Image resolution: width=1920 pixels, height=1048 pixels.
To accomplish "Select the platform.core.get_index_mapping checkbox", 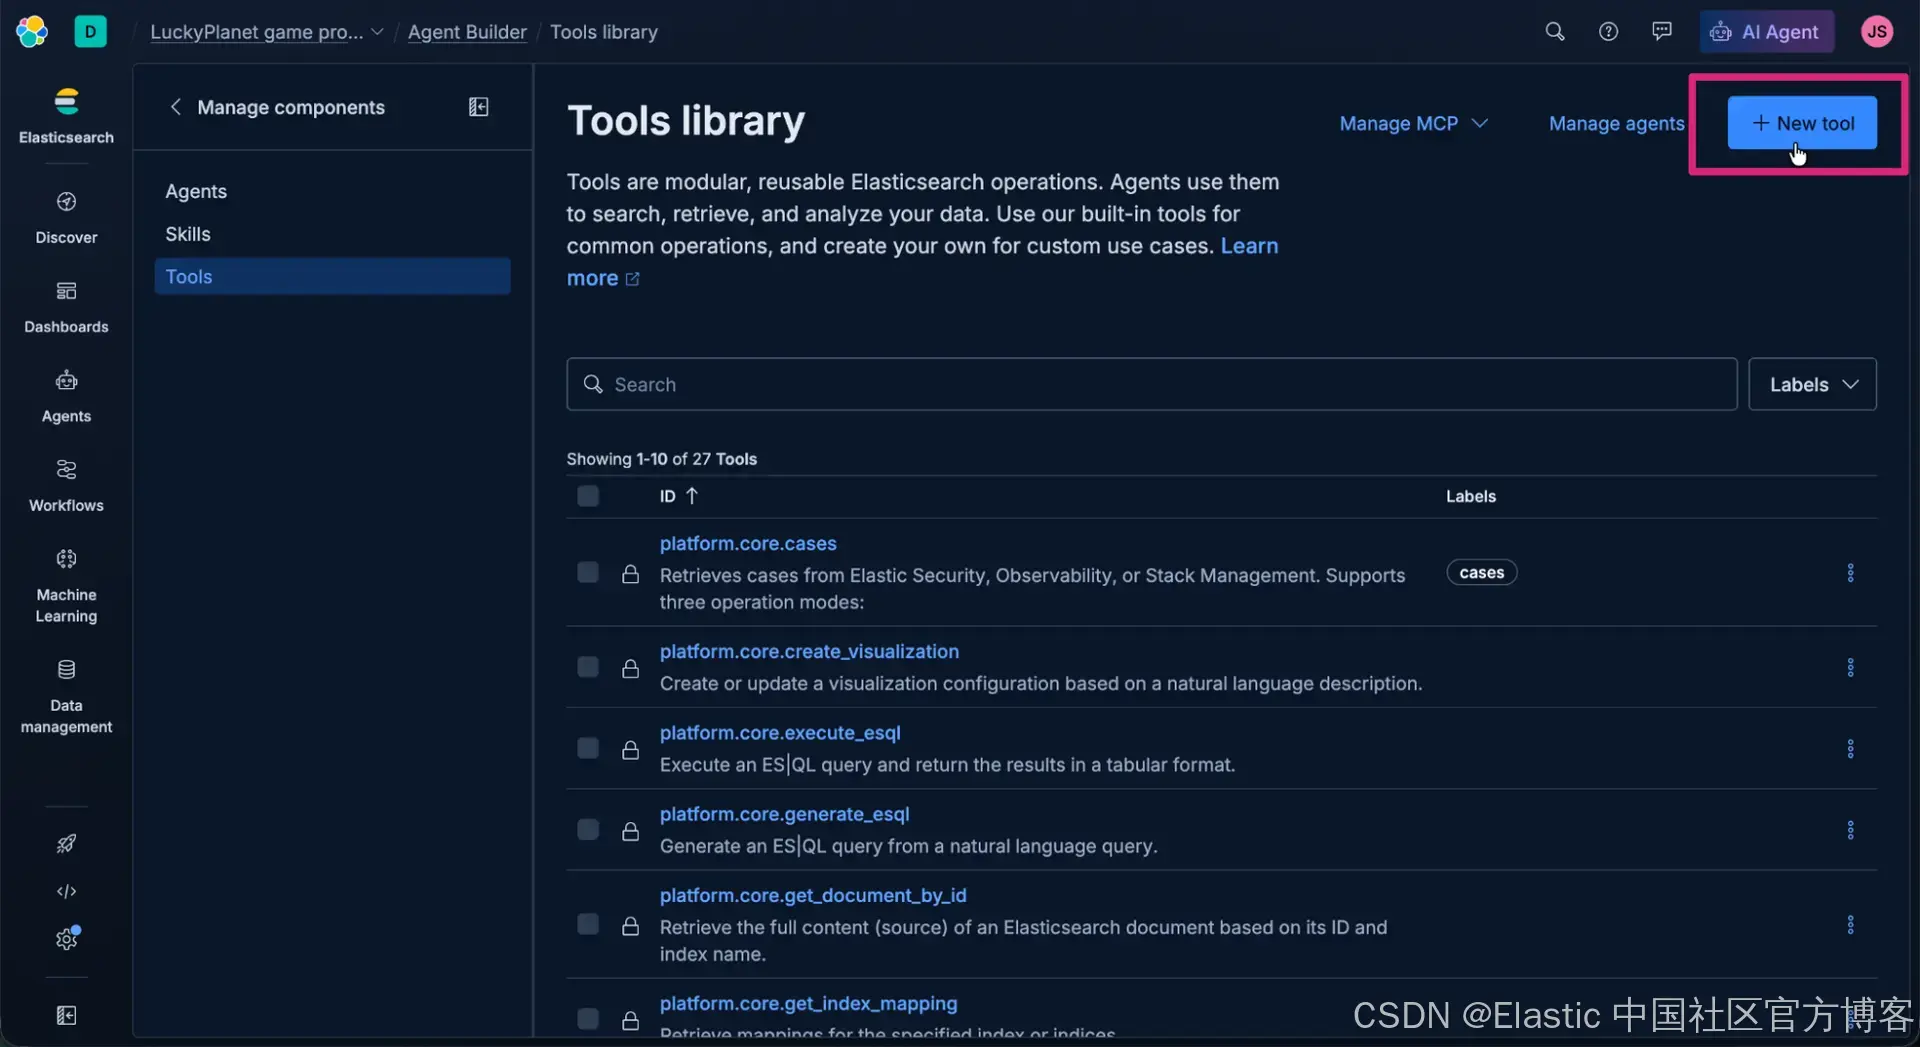I will [588, 1019].
